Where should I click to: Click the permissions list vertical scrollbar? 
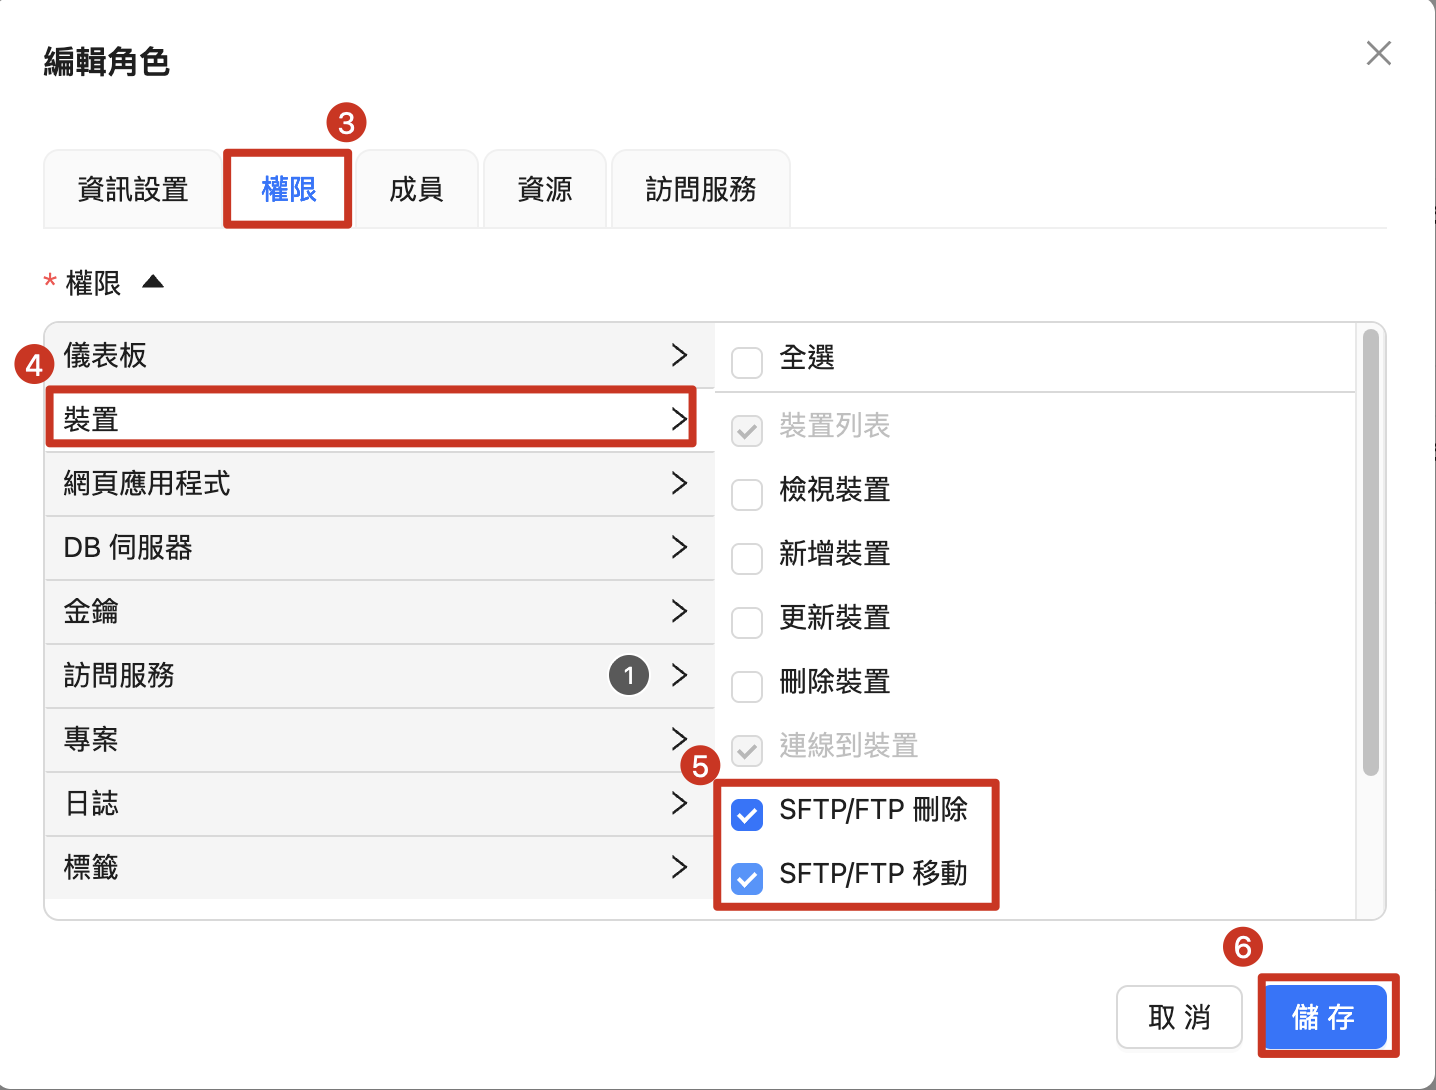click(1370, 552)
